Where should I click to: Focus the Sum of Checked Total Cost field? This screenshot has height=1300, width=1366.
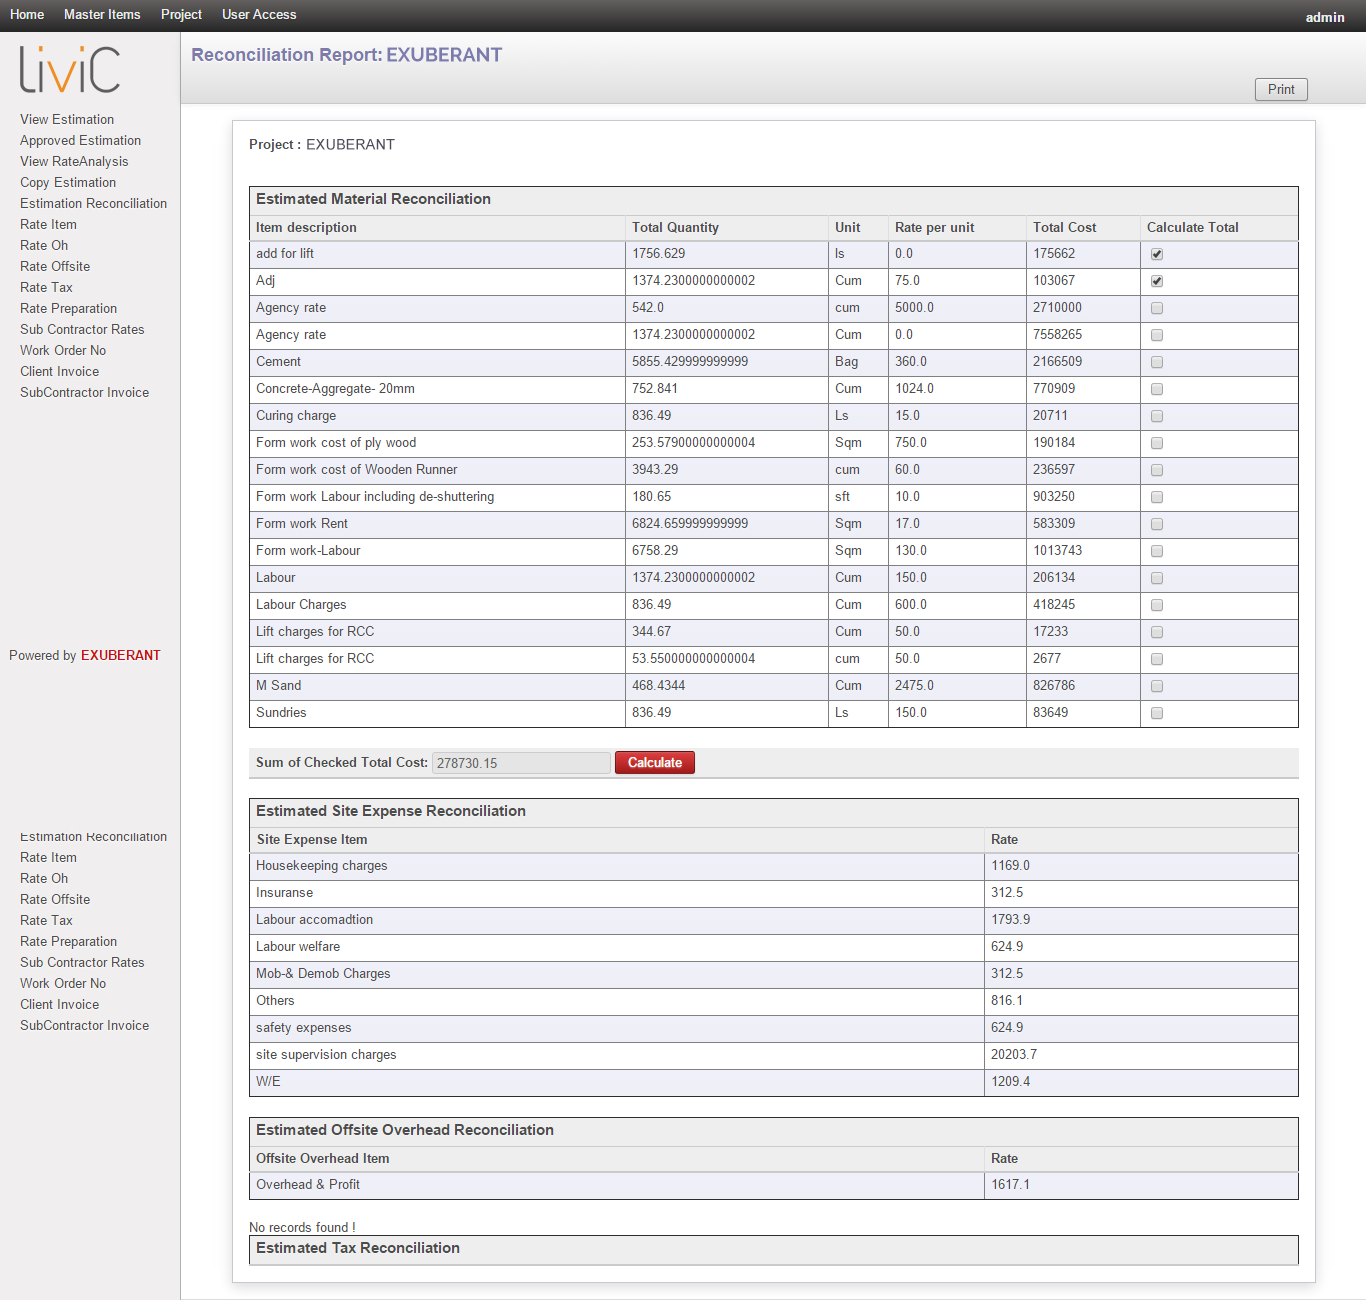click(521, 763)
